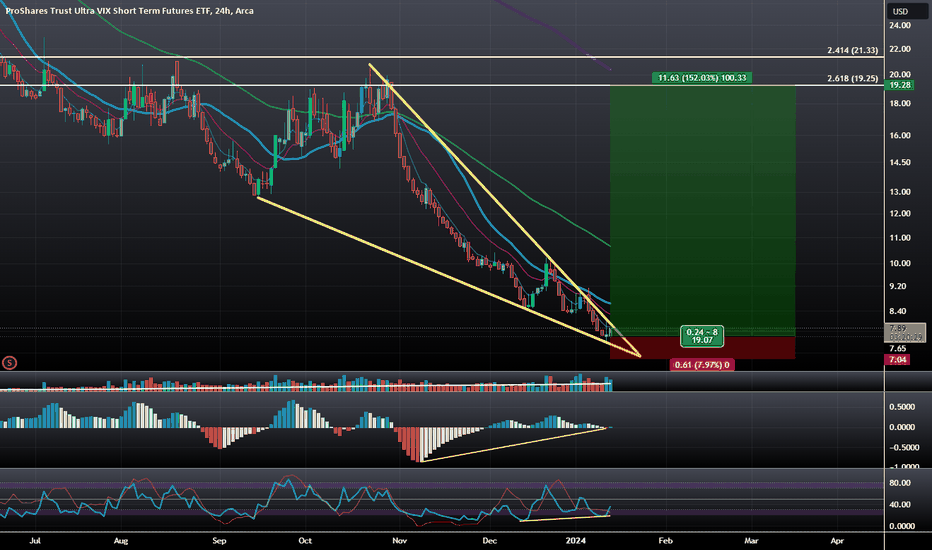Click the green 19.28 price tag
The image size is (932, 550).
(x=900, y=85)
